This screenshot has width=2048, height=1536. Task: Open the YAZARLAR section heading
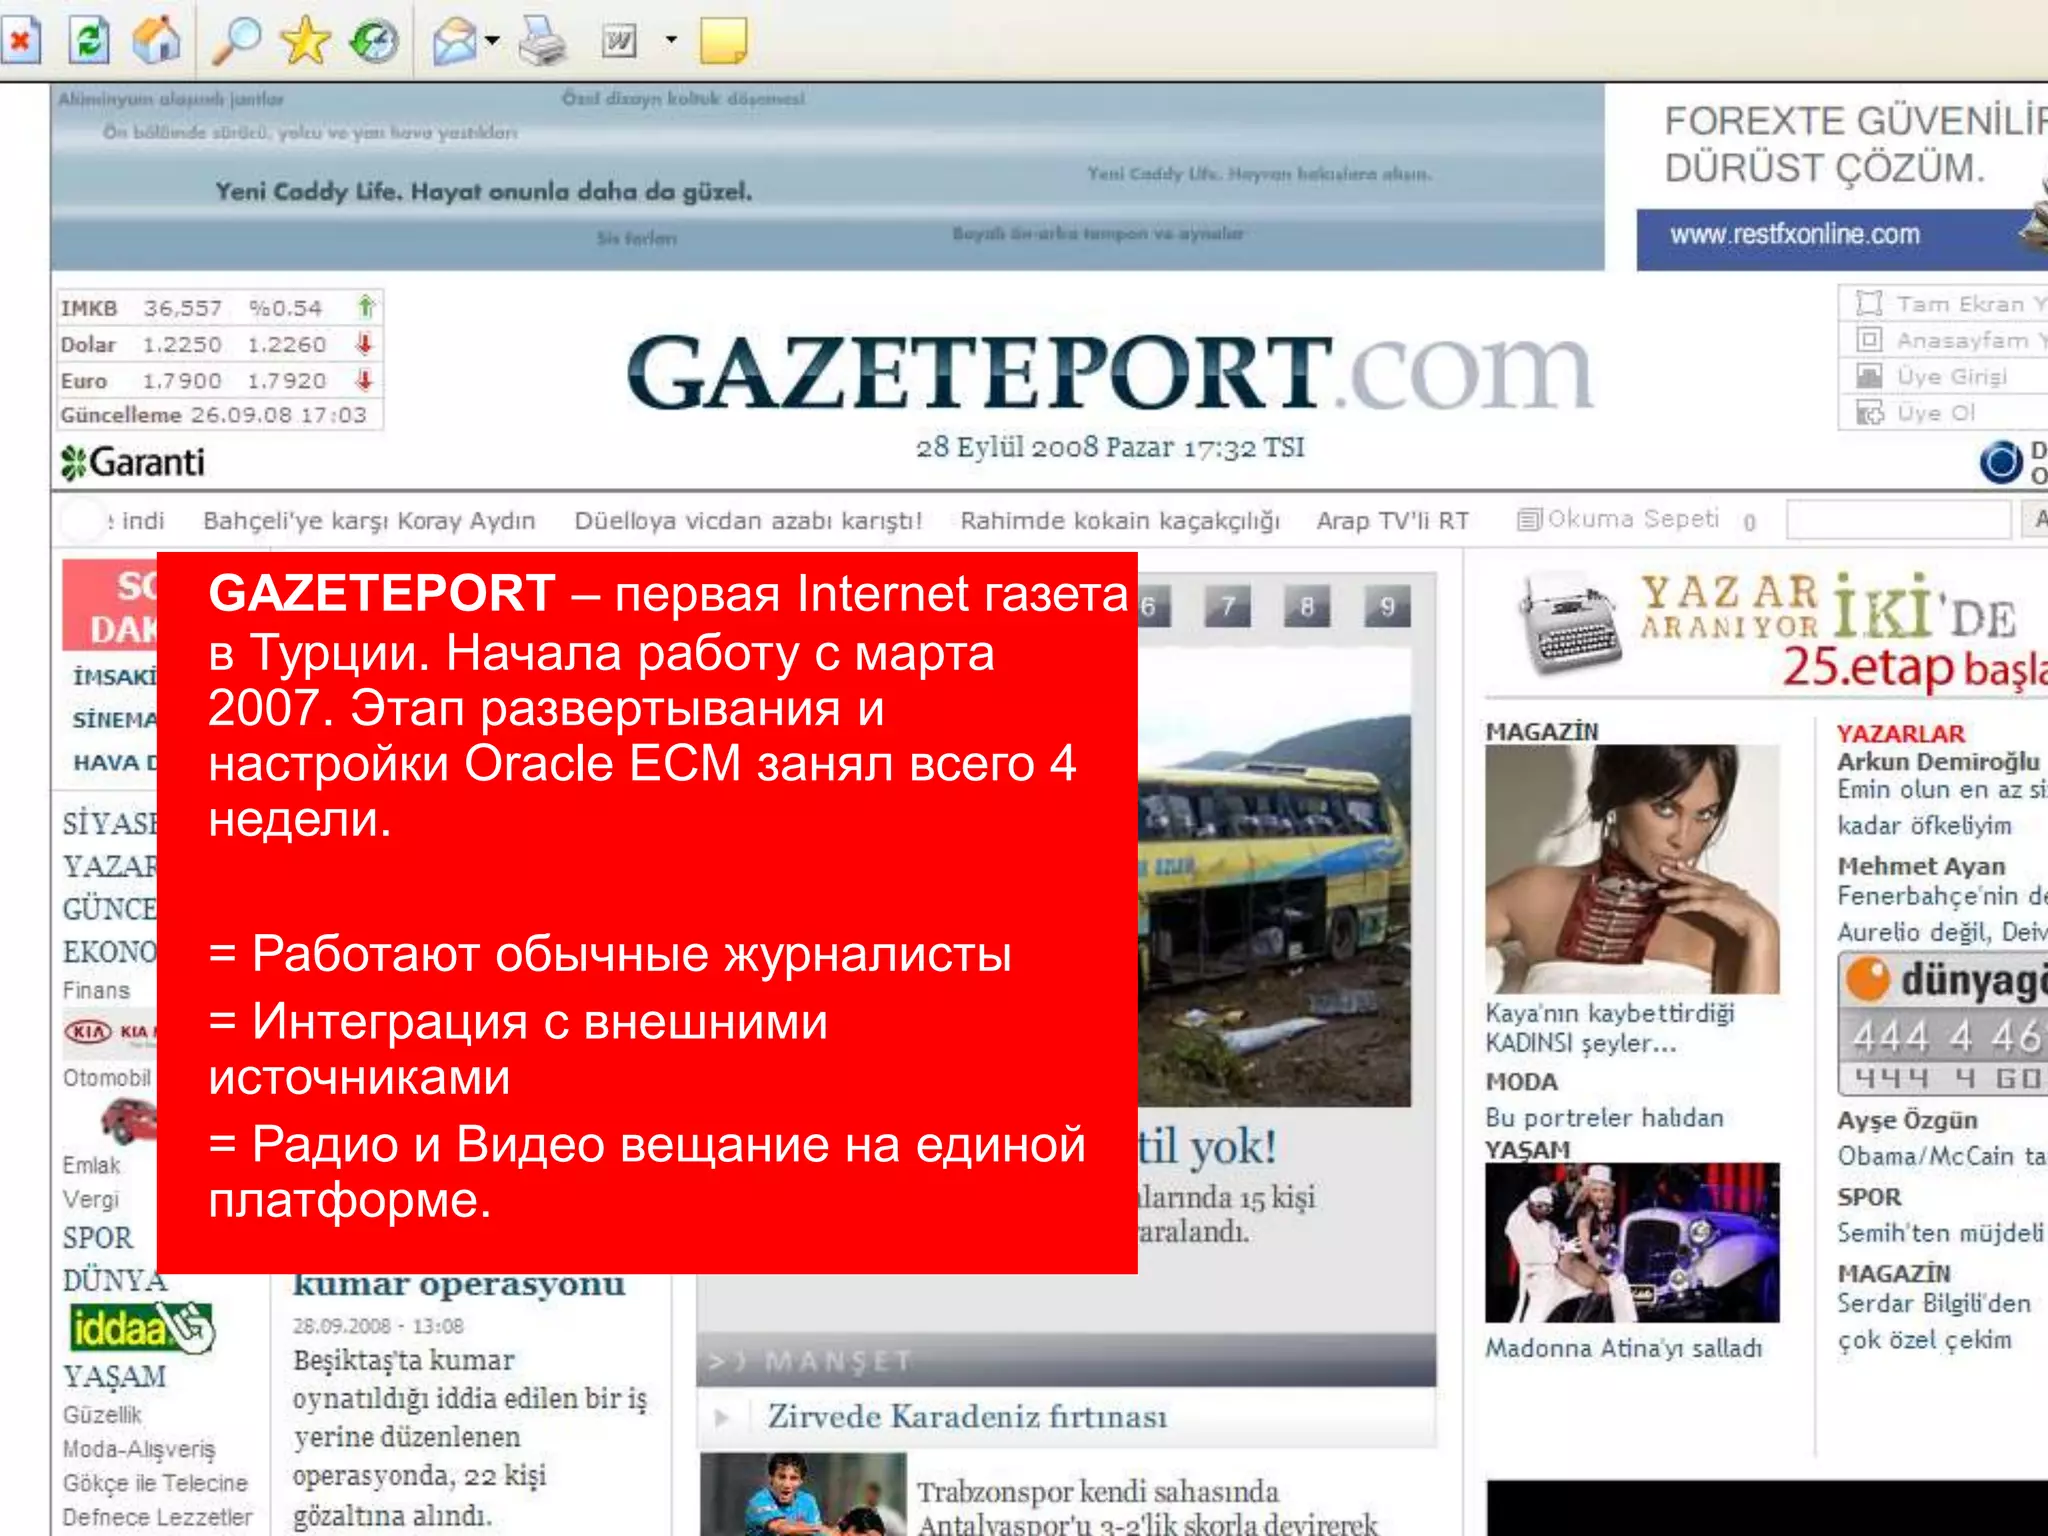point(1900,734)
